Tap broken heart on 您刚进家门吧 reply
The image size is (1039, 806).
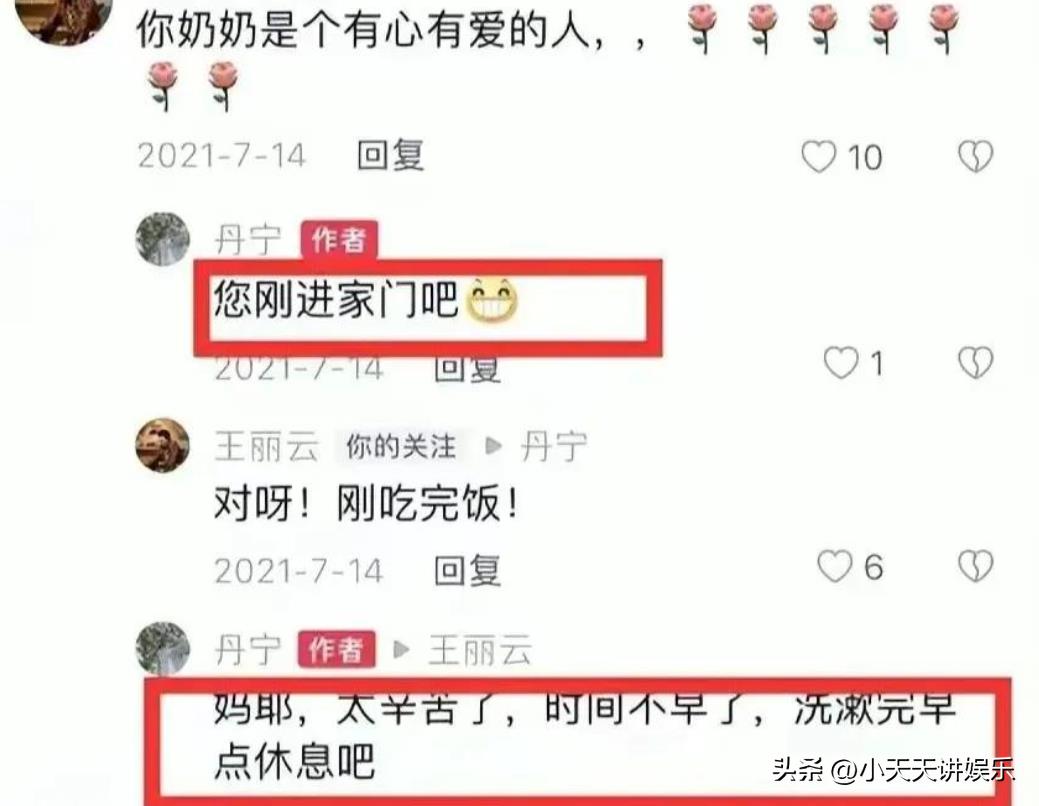975,363
